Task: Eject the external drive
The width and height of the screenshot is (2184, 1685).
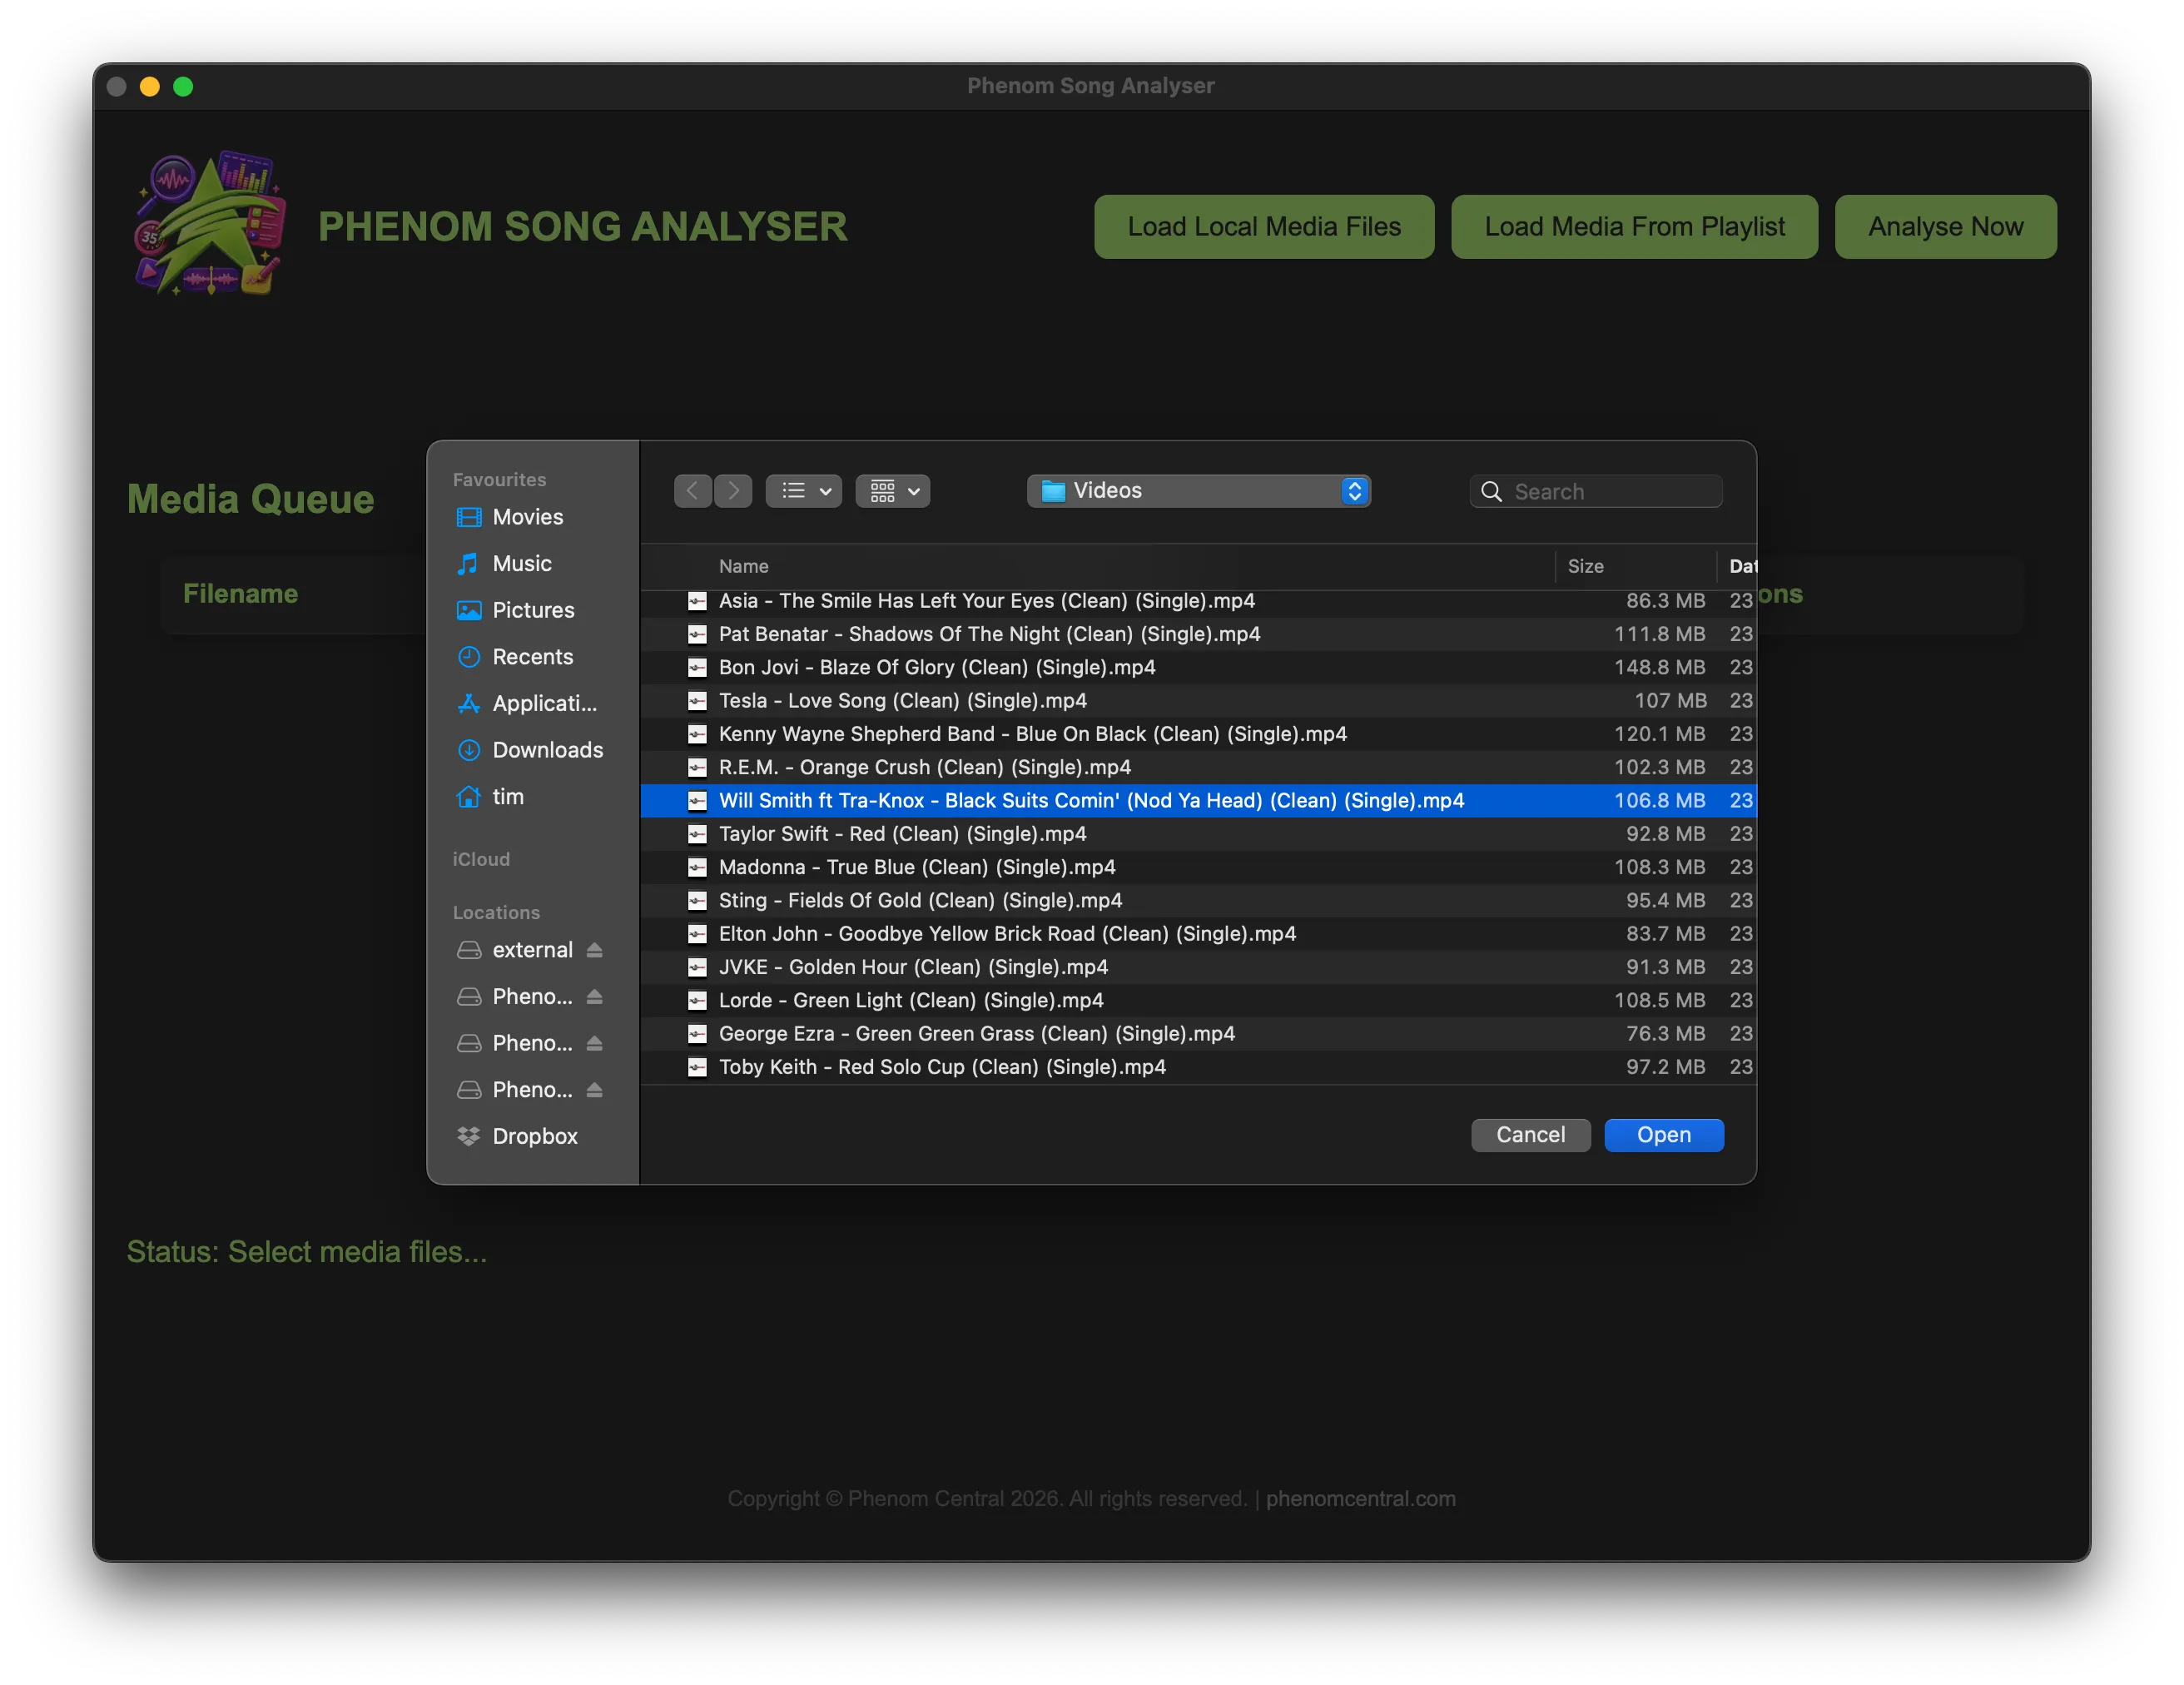Action: [595, 950]
